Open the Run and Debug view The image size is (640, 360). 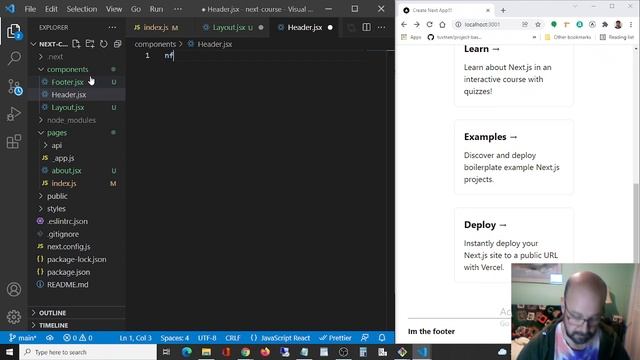point(14,114)
